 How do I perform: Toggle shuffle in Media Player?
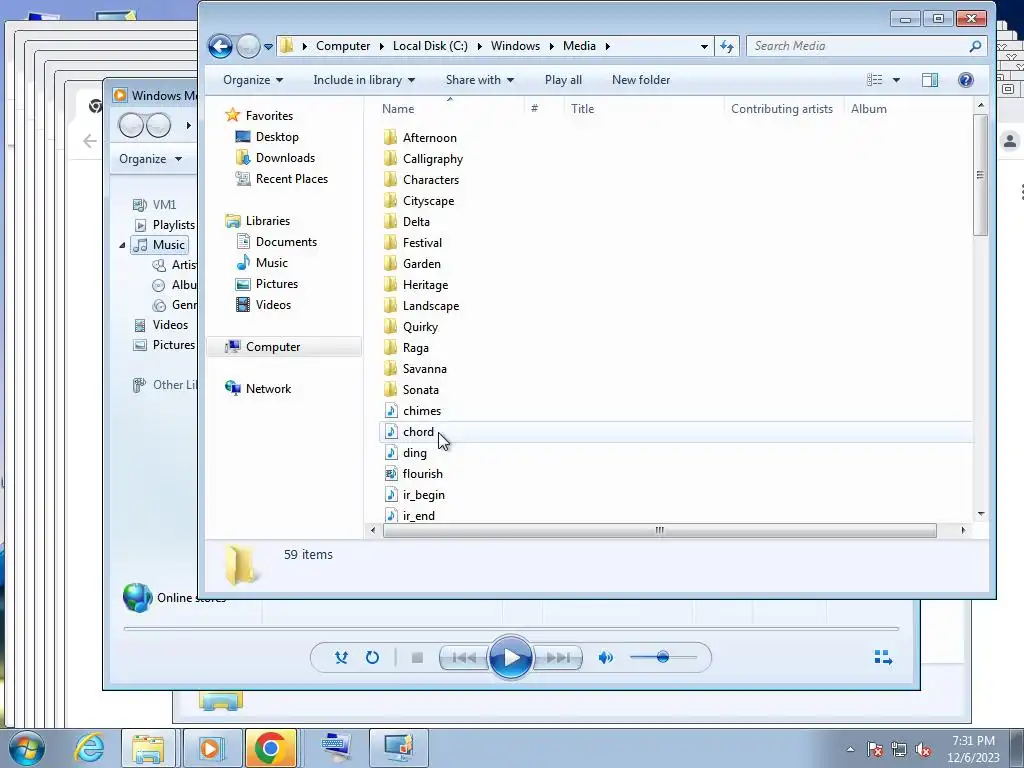coord(341,658)
